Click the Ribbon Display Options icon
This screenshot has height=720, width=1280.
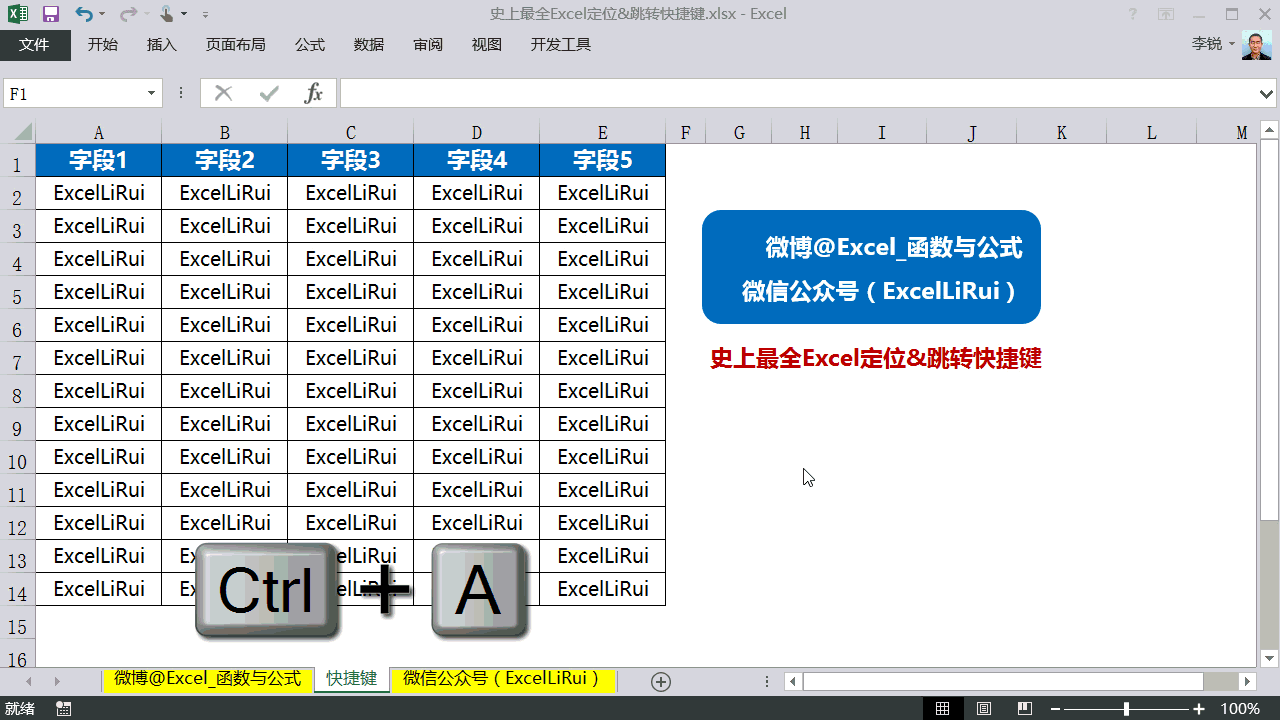pos(1166,14)
